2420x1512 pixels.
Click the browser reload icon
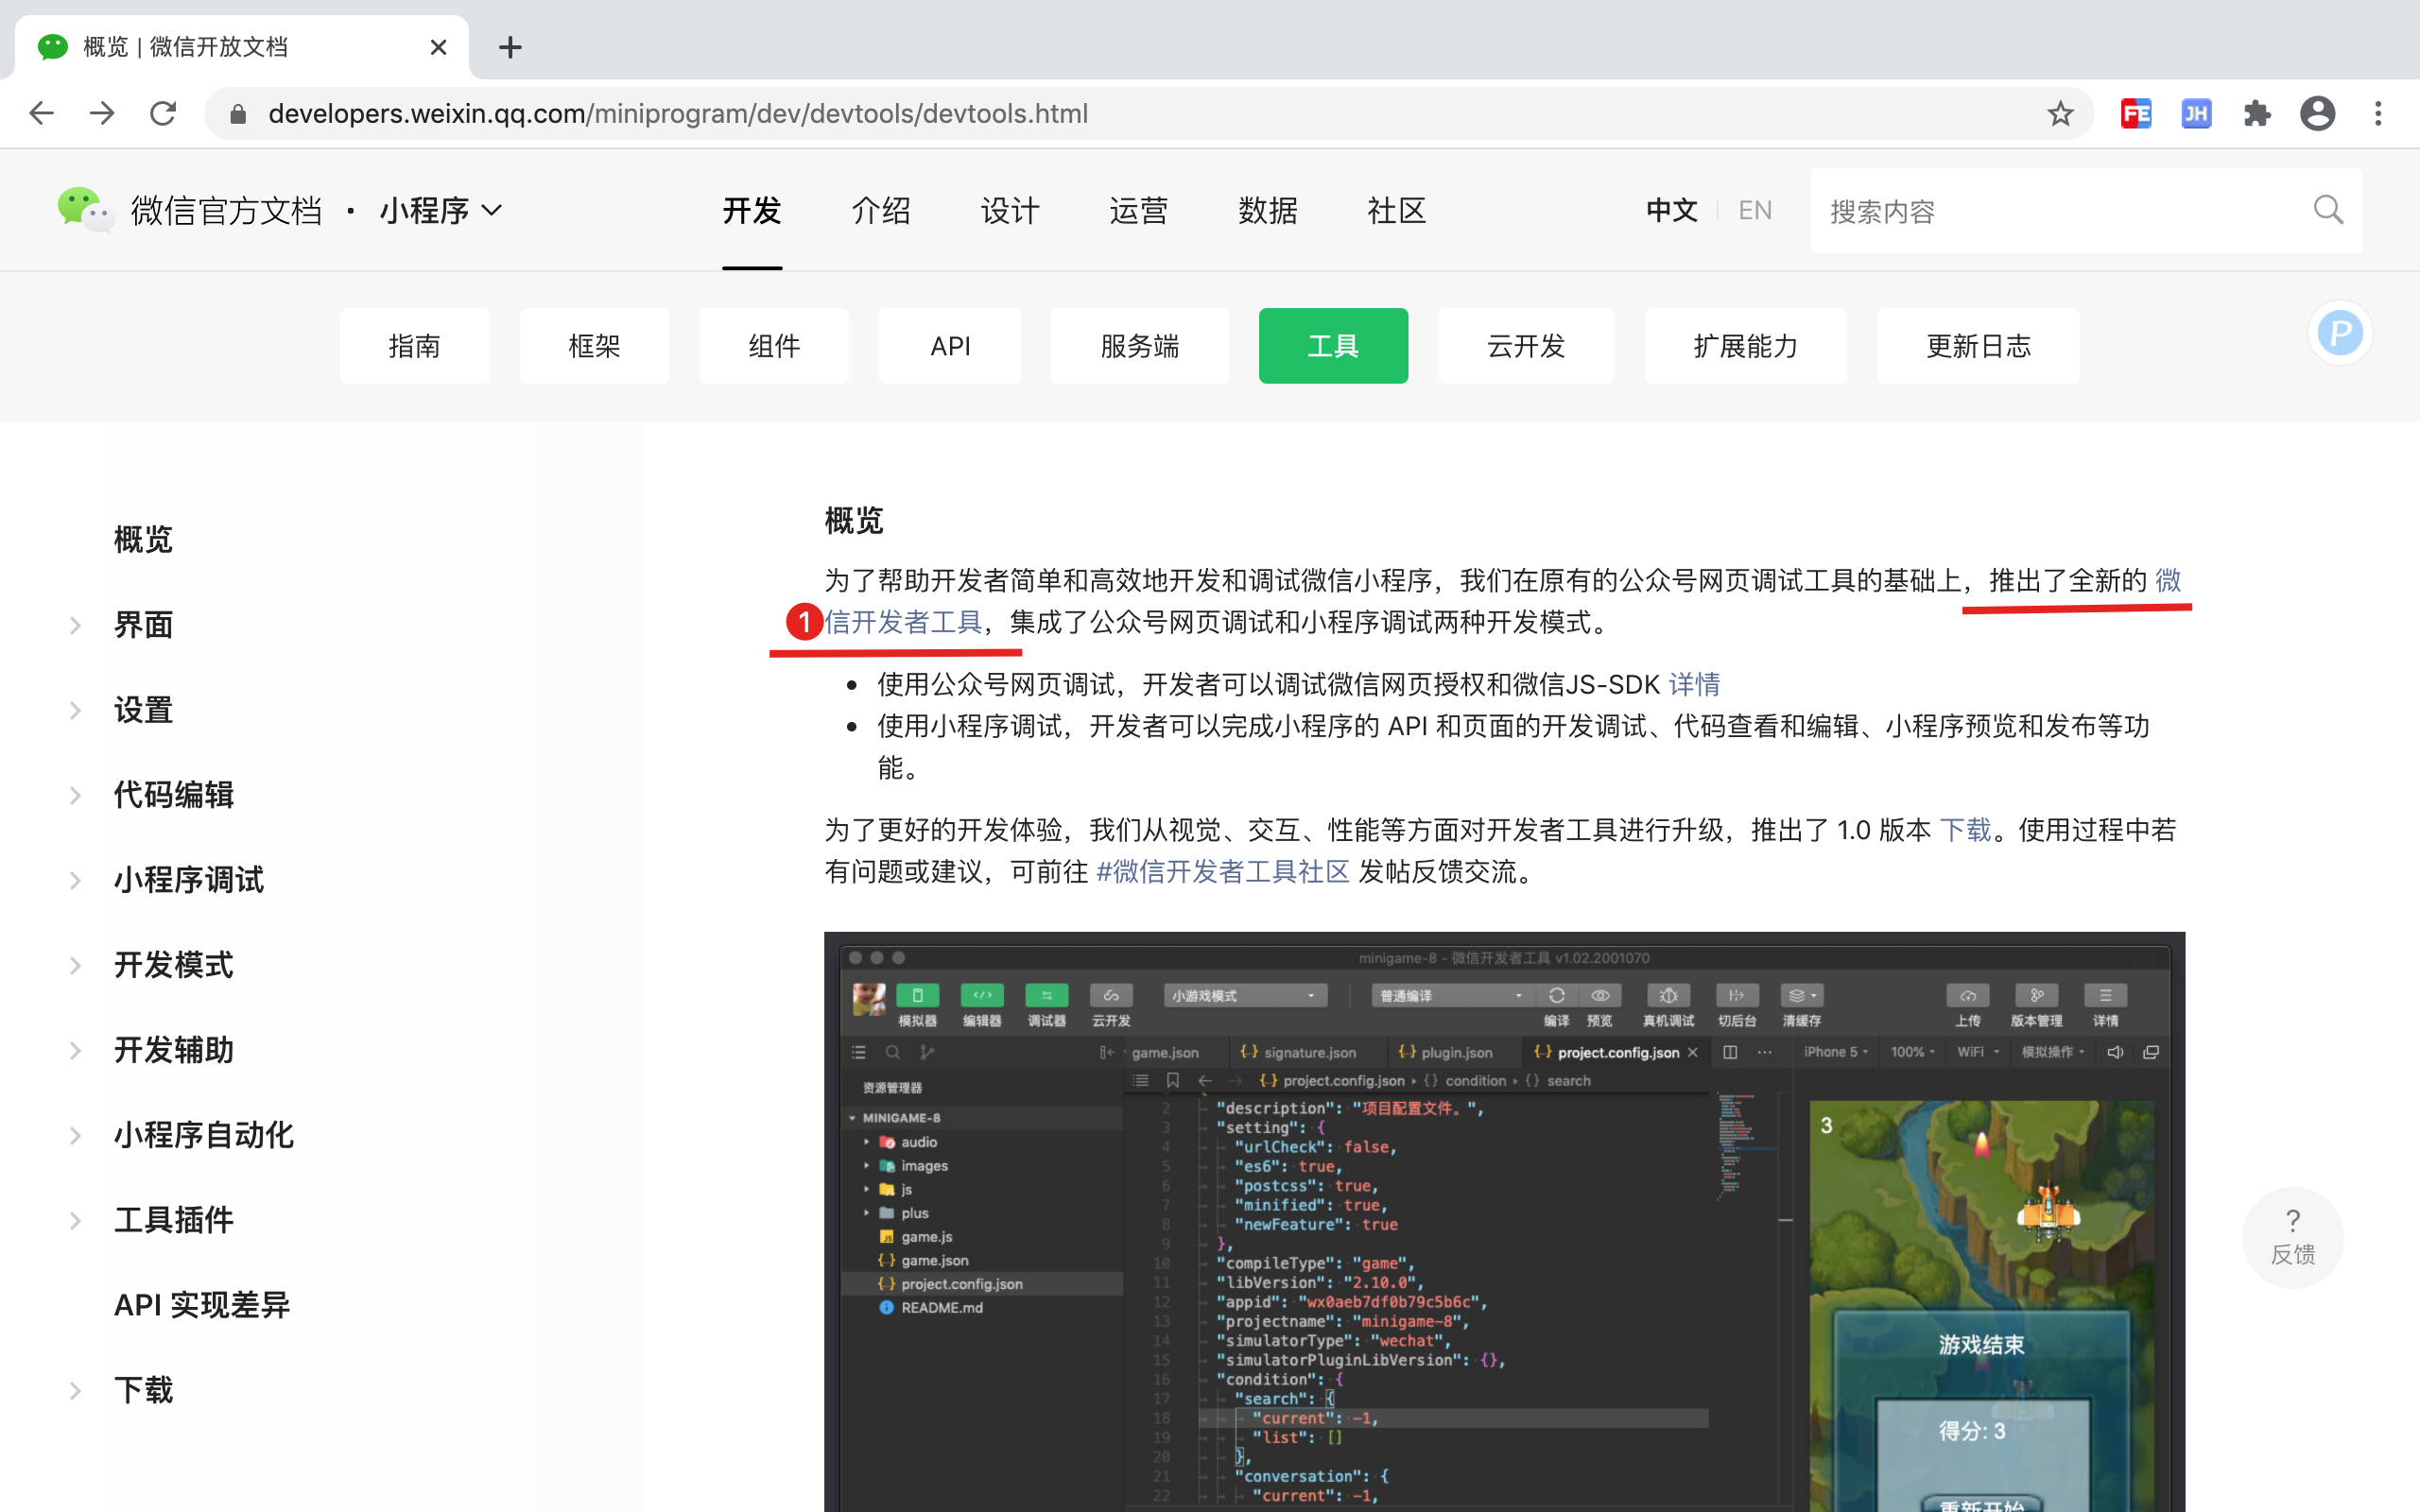tap(163, 113)
